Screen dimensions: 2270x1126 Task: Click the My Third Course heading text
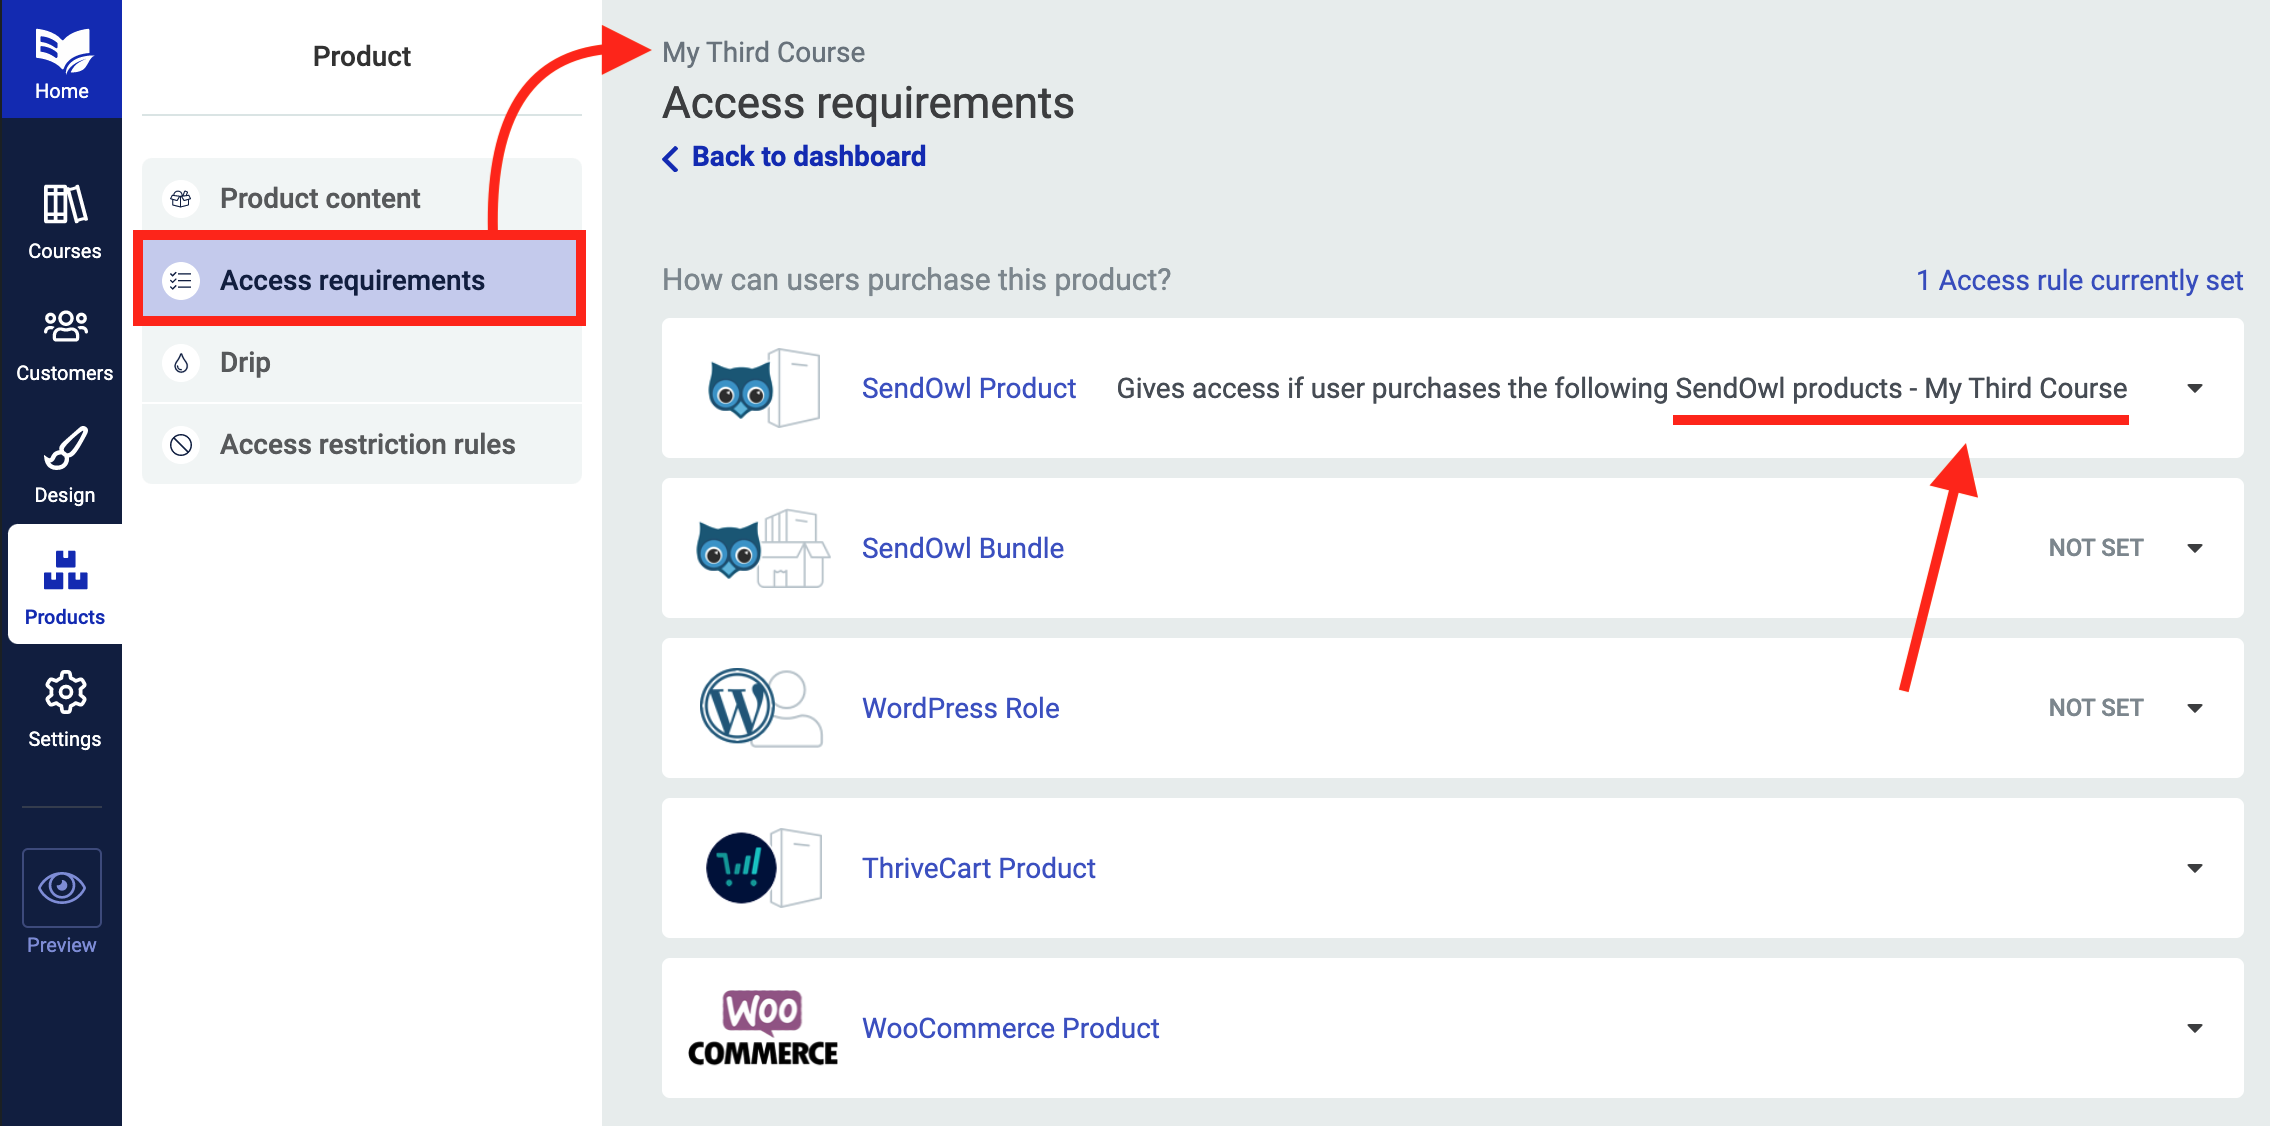coord(763,52)
